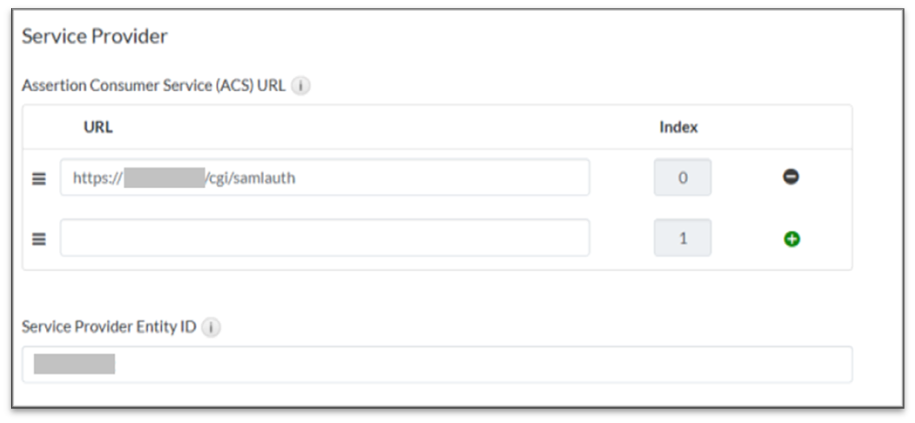
Task: Click the first ACS URL field containing /cgi/samlauth
Action: [x=400, y=178]
